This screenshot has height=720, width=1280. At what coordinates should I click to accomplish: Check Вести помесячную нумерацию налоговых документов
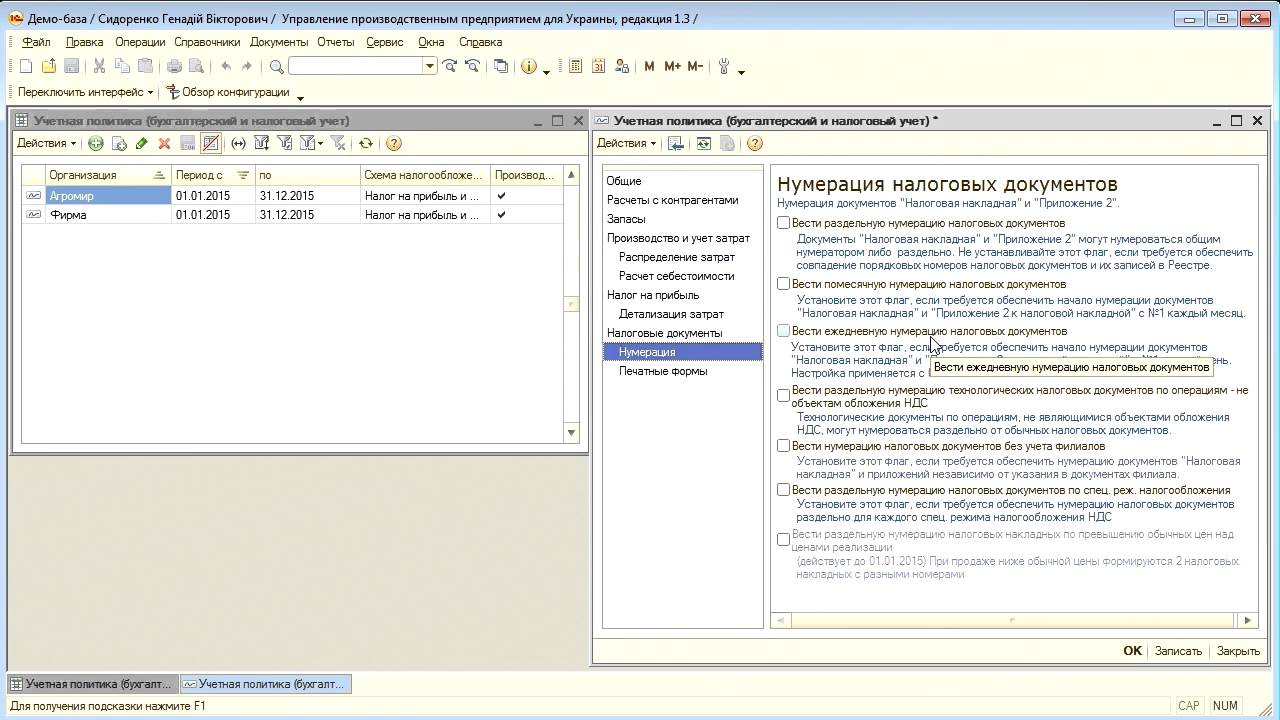(784, 284)
